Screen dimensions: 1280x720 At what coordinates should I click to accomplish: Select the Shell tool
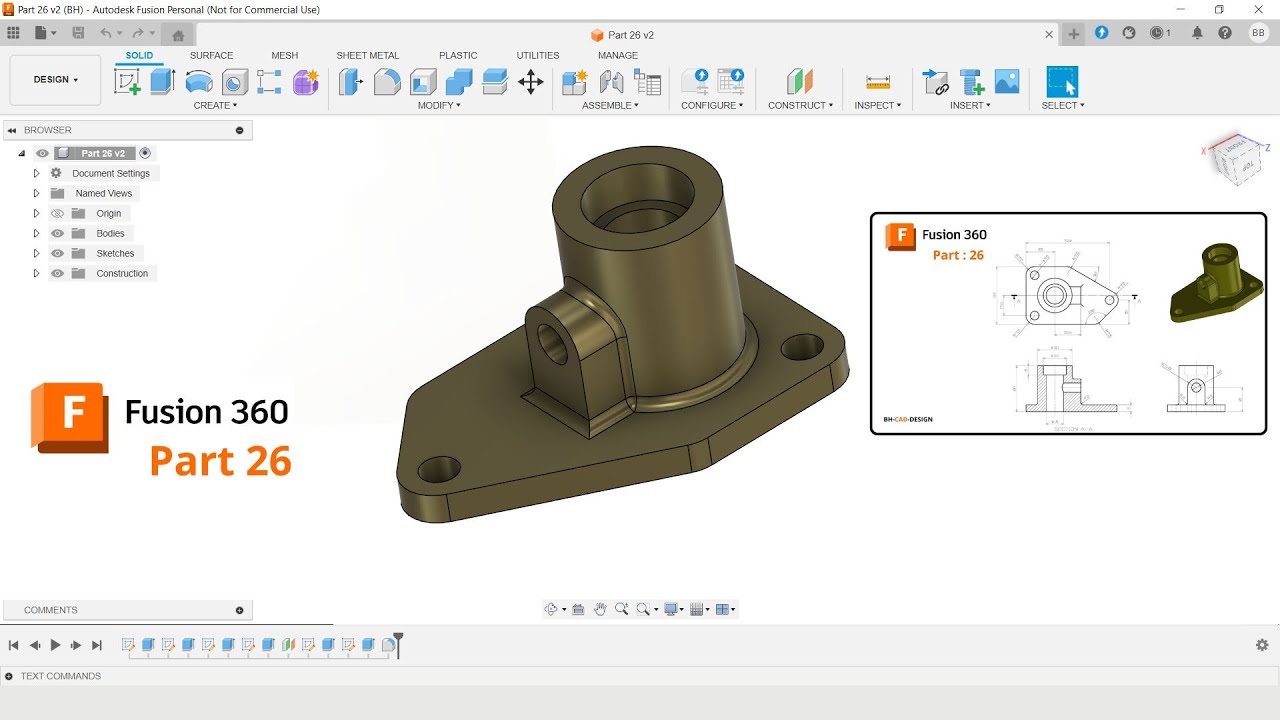423,82
